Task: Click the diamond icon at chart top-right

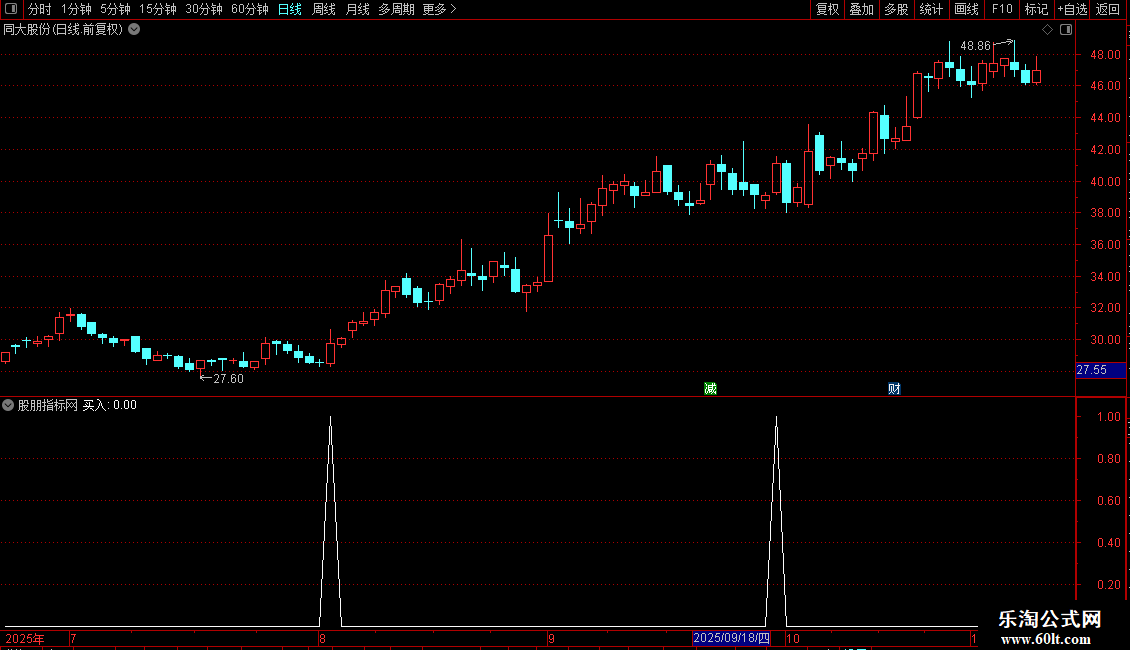Action: [1048, 30]
